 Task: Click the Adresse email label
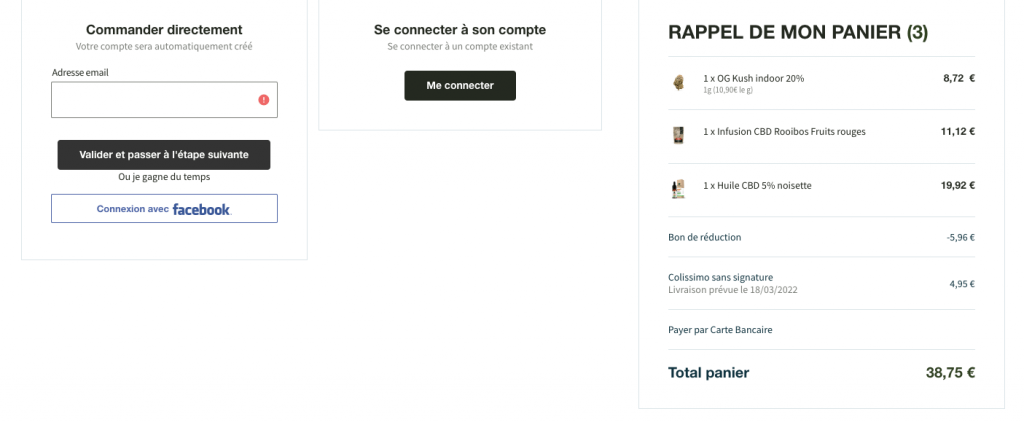[80, 73]
